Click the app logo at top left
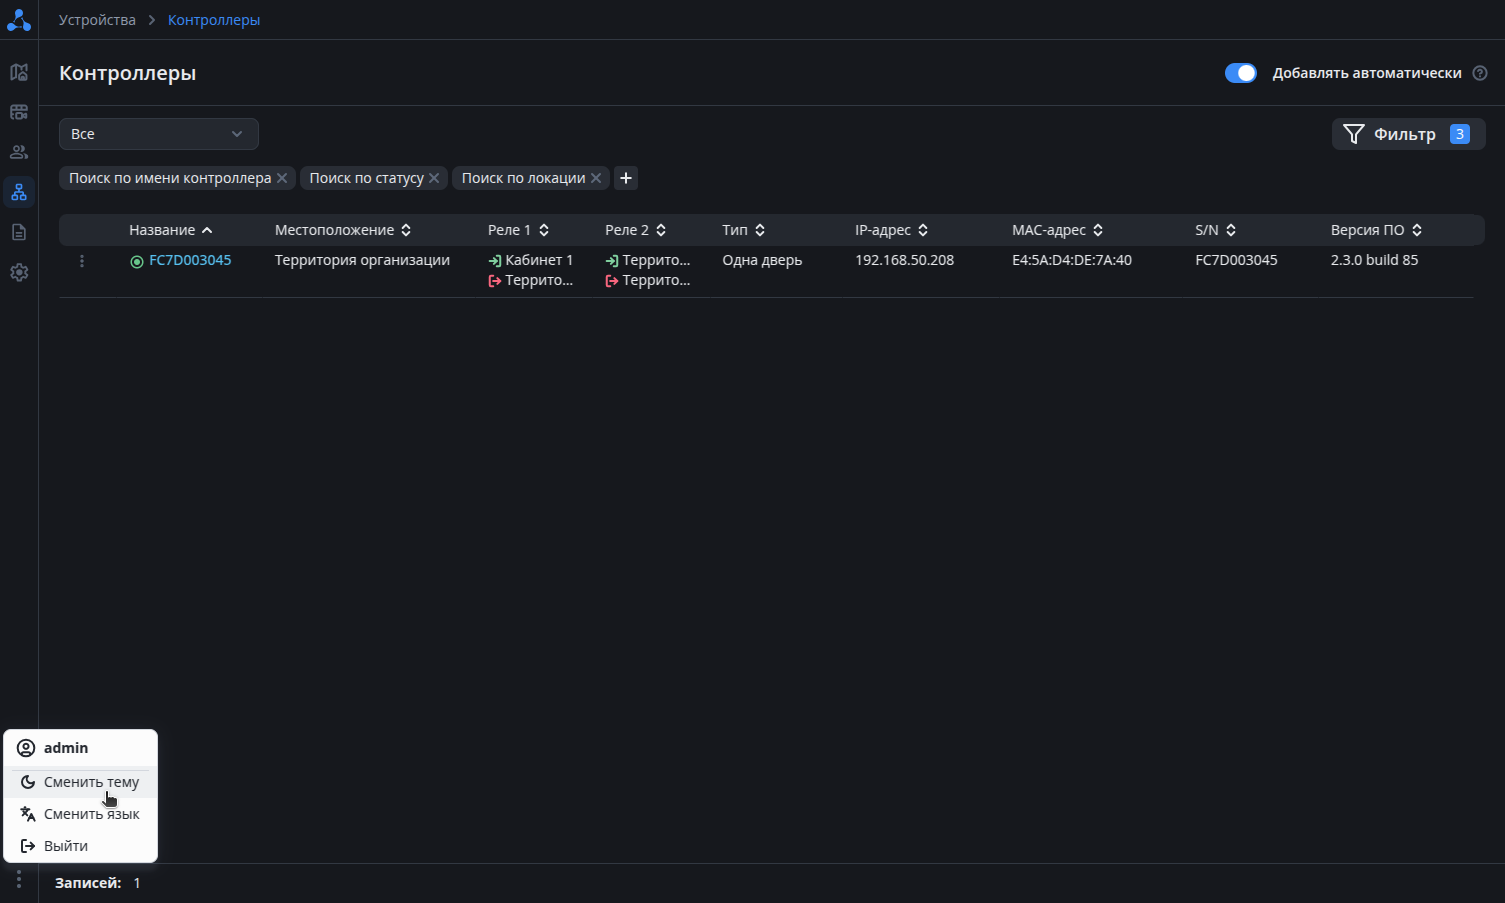Image resolution: width=1505 pixels, height=903 pixels. pyautogui.click(x=19, y=20)
